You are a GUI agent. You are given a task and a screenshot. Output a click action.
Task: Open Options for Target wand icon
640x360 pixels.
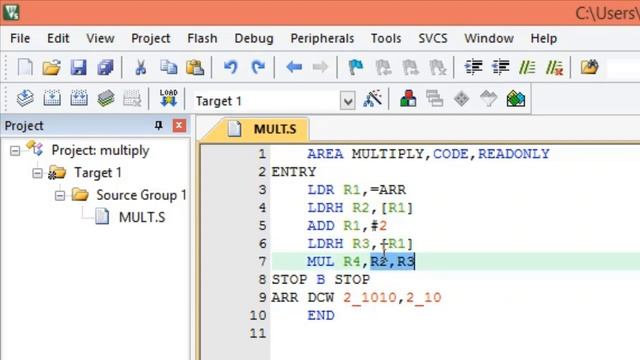(372, 99)
